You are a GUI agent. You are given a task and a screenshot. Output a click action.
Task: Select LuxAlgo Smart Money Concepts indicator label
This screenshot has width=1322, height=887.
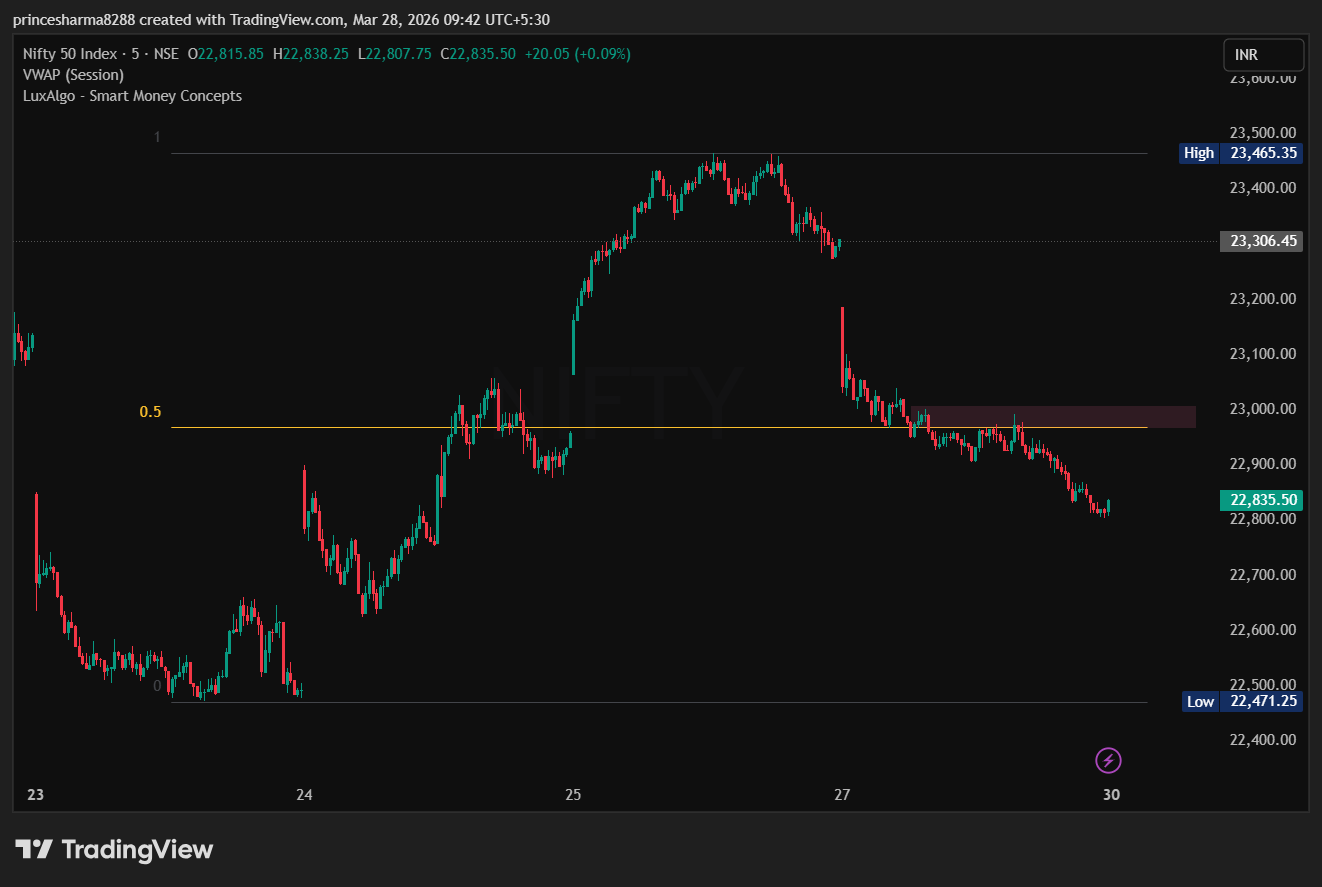click(x=132, y=96)
